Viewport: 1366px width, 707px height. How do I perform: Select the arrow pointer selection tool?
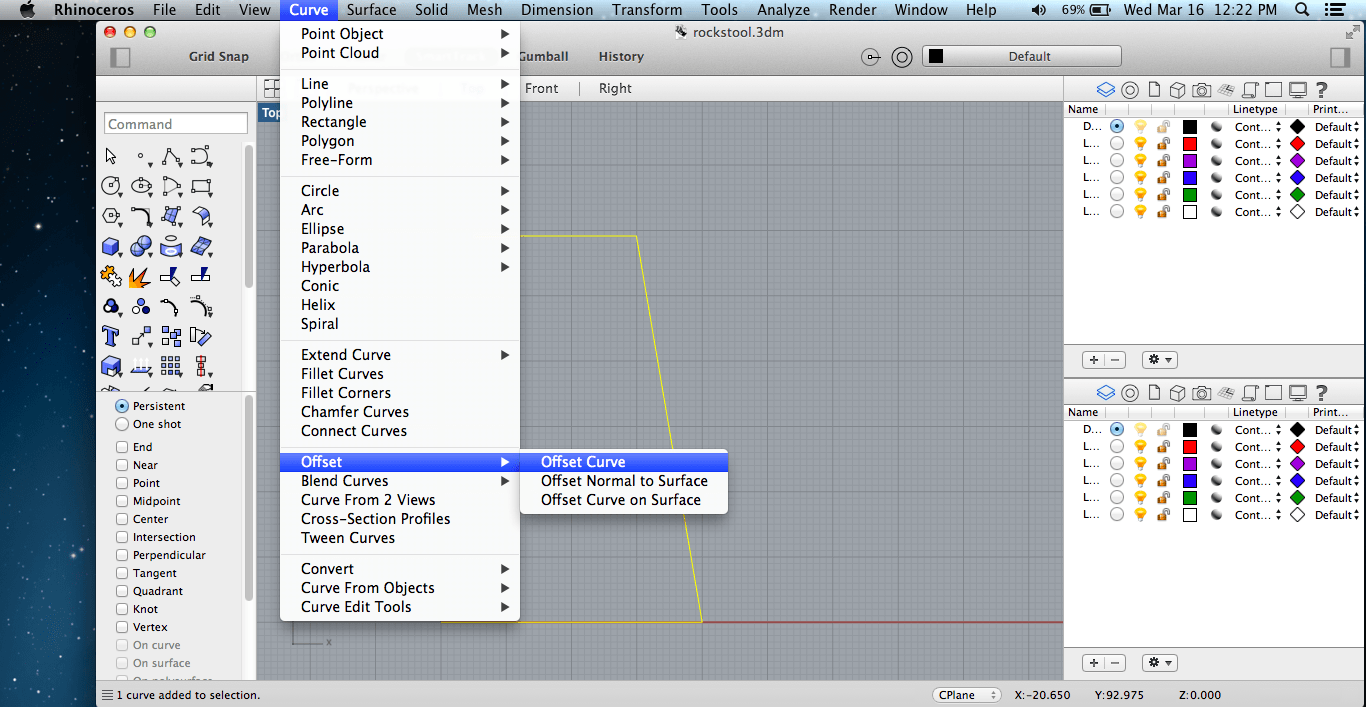point(111,156)
